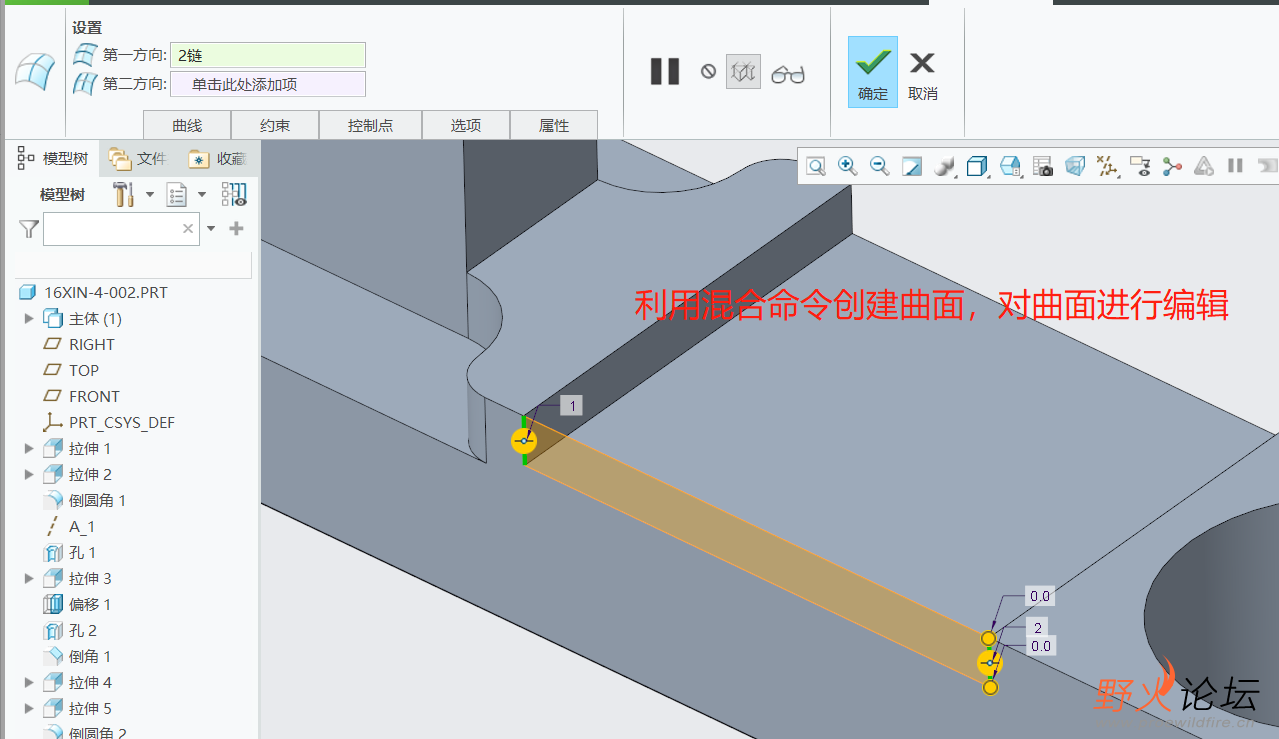Pause the feature with the large pause button
Image resolution: width=1279 pixels, height=739 pixels.
click(665, 71)
